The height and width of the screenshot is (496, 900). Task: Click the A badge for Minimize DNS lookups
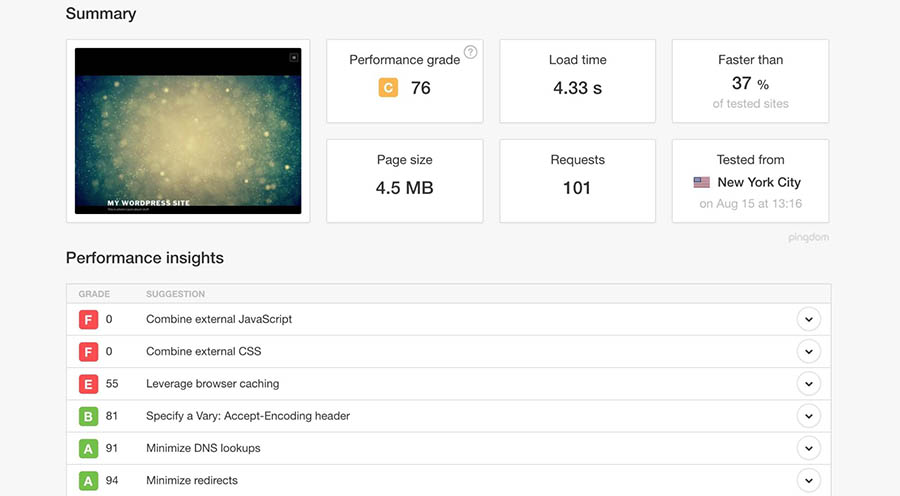click(88, 449)
